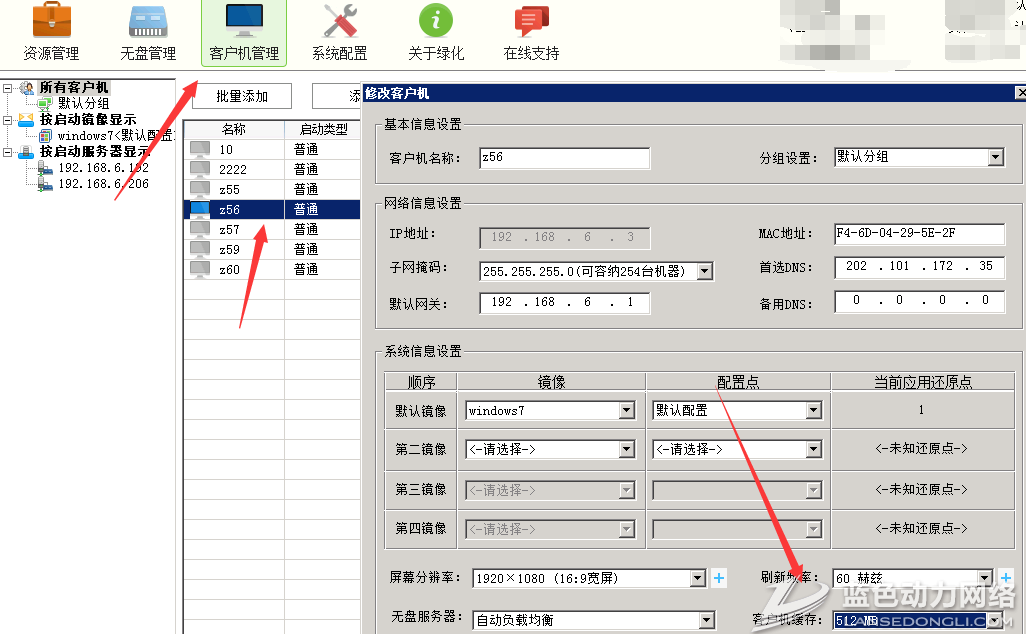Open the 默认镜像 windows7 image dropdown
The image size is (1026, 634).
[x=626, y=410]
